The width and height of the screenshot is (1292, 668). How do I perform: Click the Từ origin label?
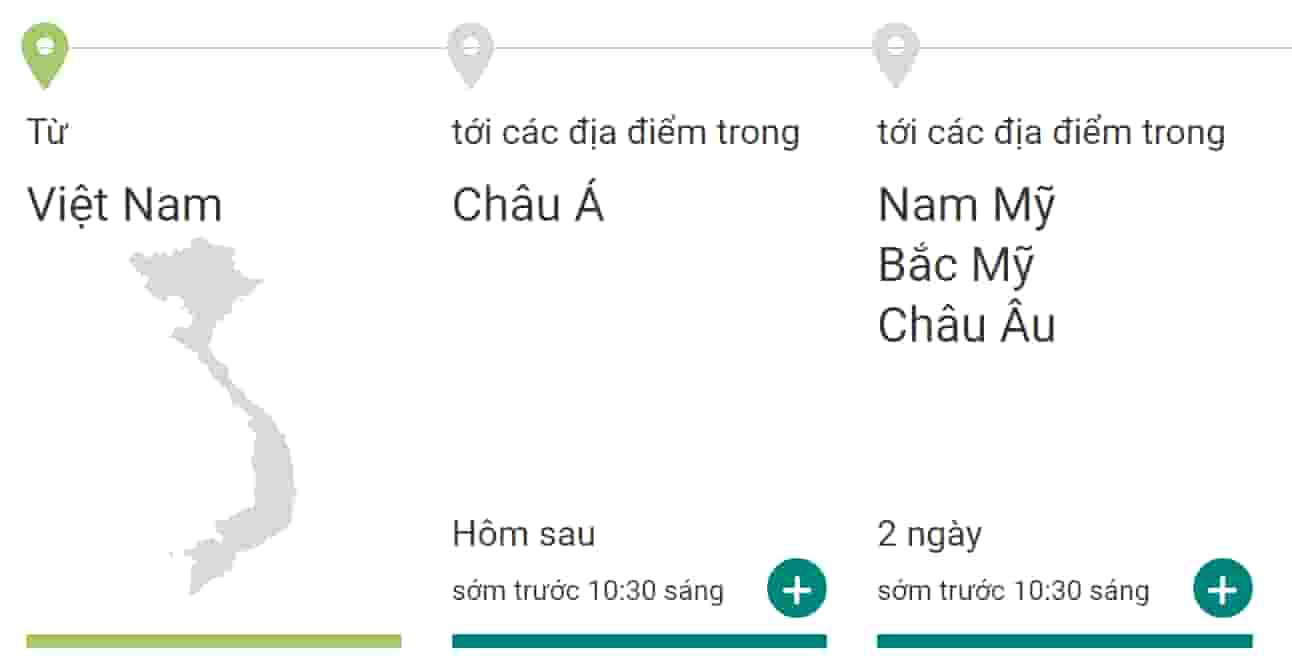(46, 132)
